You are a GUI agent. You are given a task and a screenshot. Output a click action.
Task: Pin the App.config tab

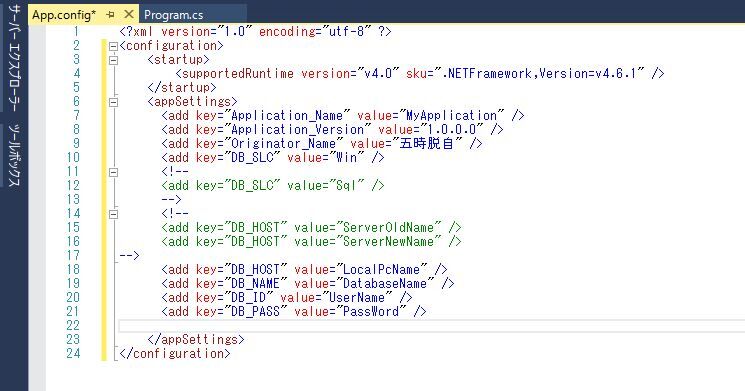[x=111, y=15]
